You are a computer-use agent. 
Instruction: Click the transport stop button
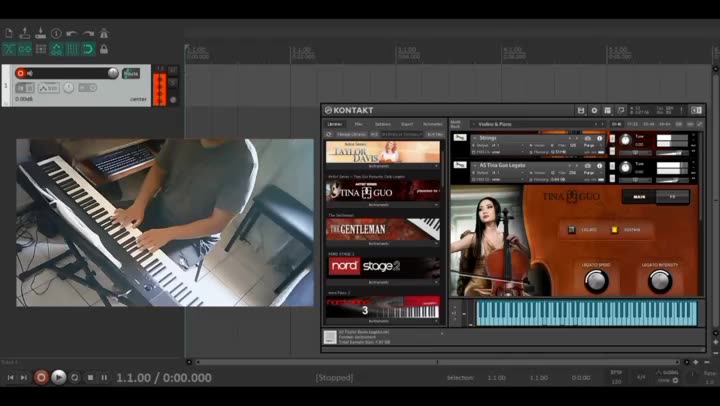coord(90,377)
